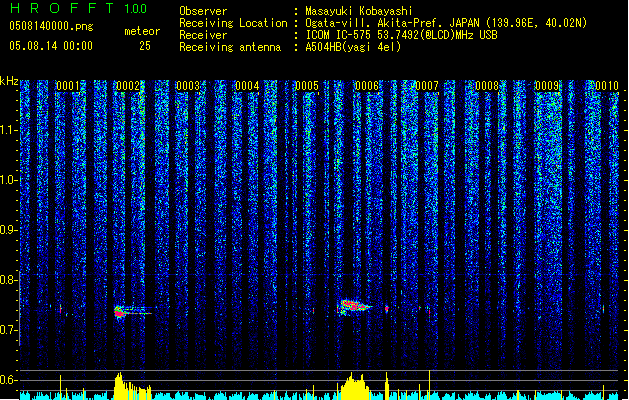The width and height of the screenshot is (629, 400).
Task: Click the kHz axis unit label
Action: pos(9,81)
